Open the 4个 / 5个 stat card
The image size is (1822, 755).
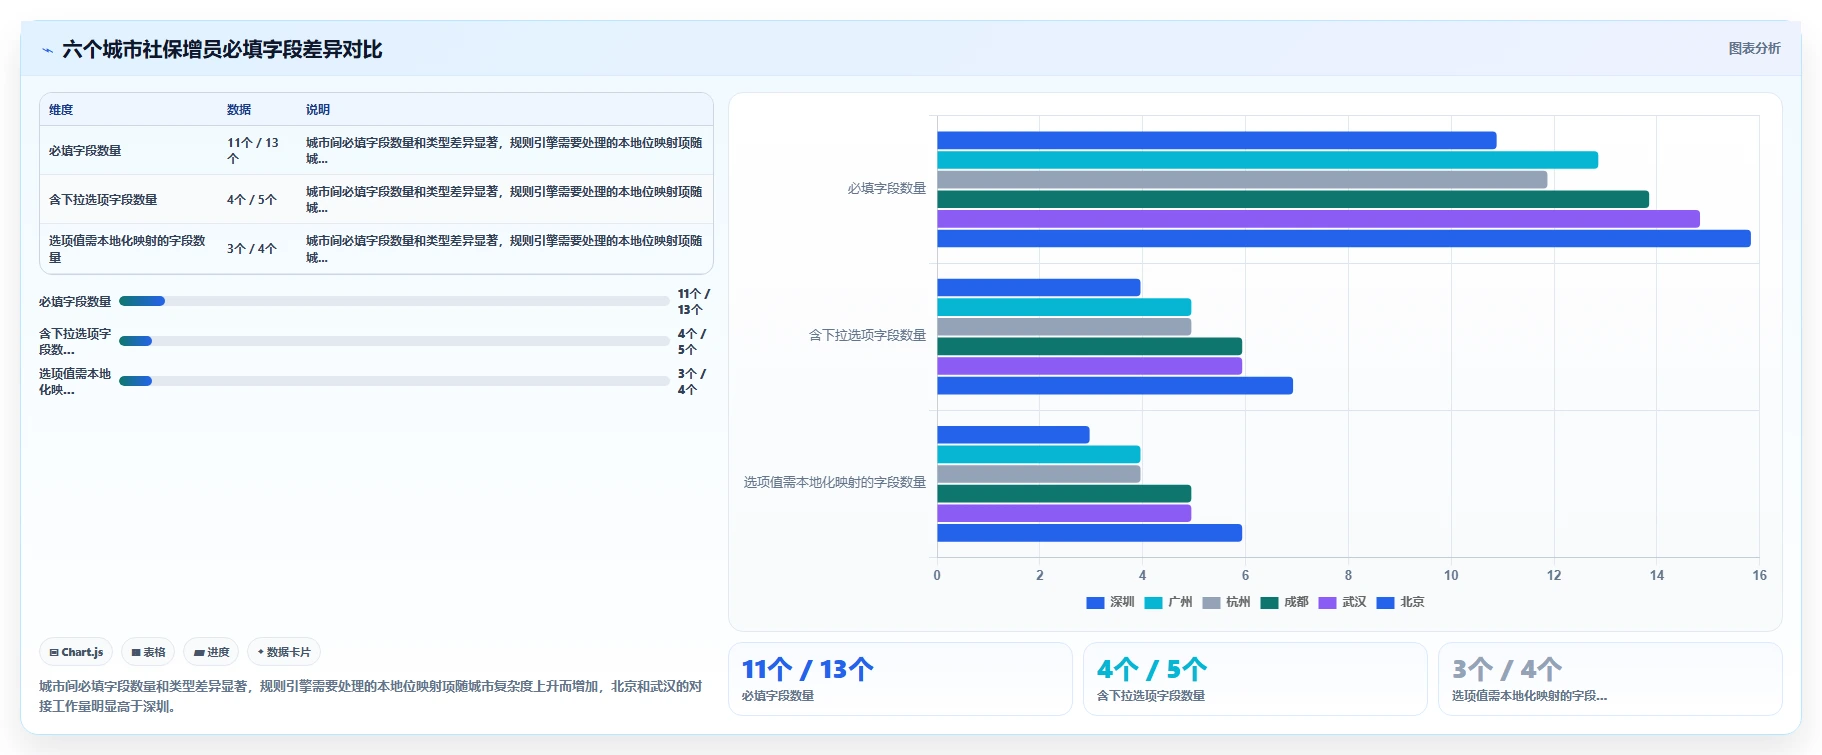(x=1255, y=679)
